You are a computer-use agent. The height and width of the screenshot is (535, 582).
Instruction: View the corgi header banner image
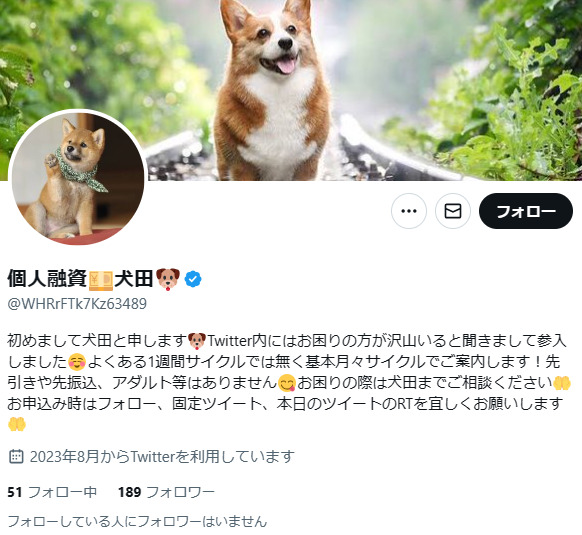(x=291, y=90)
